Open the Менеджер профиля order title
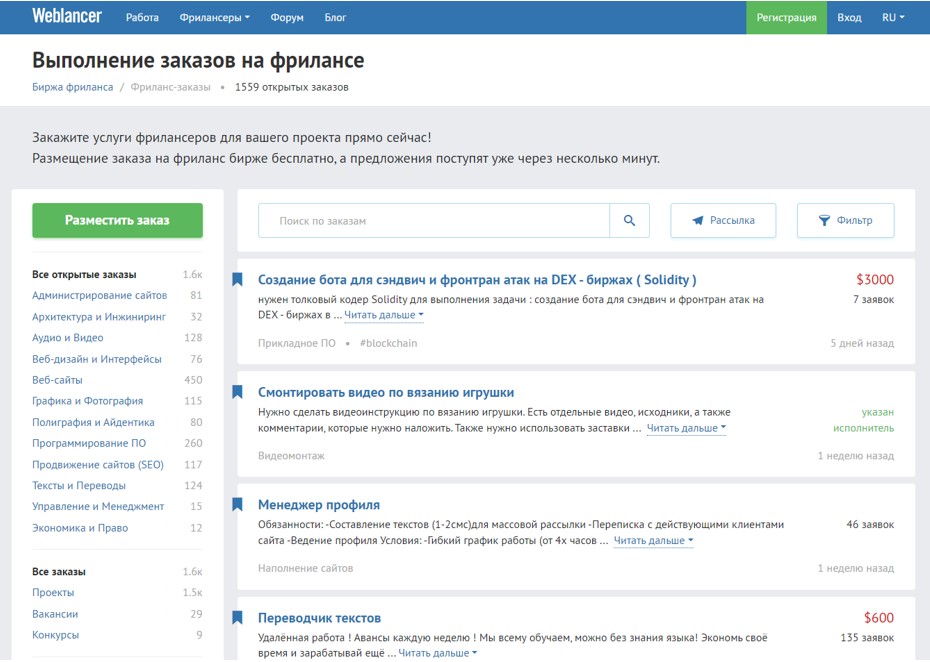This screenshot has height=662, width=930. pos(319,505)
